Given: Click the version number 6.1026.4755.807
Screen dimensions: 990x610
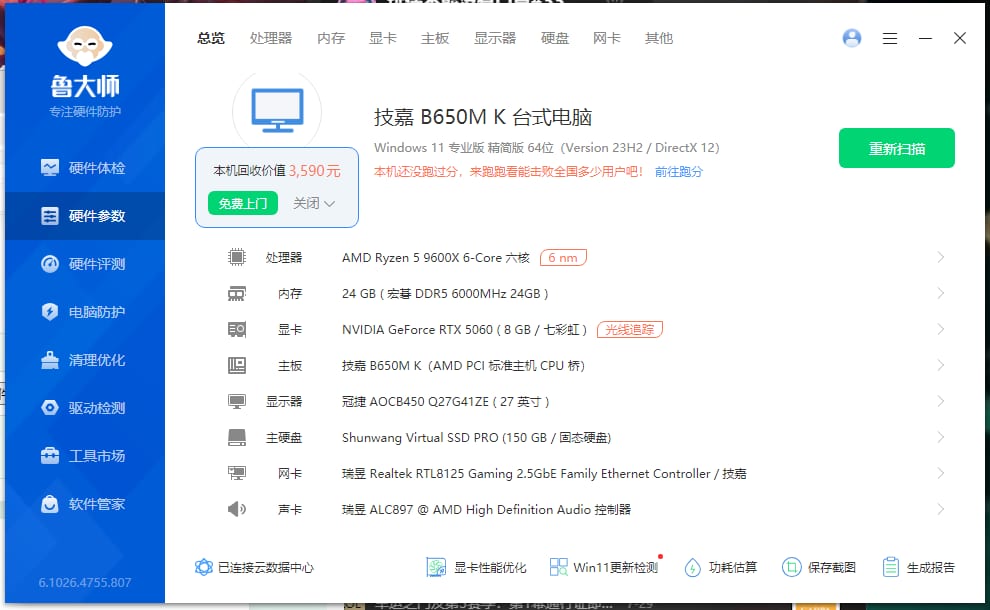Looking at the screenshot, I should pos(85,582).
